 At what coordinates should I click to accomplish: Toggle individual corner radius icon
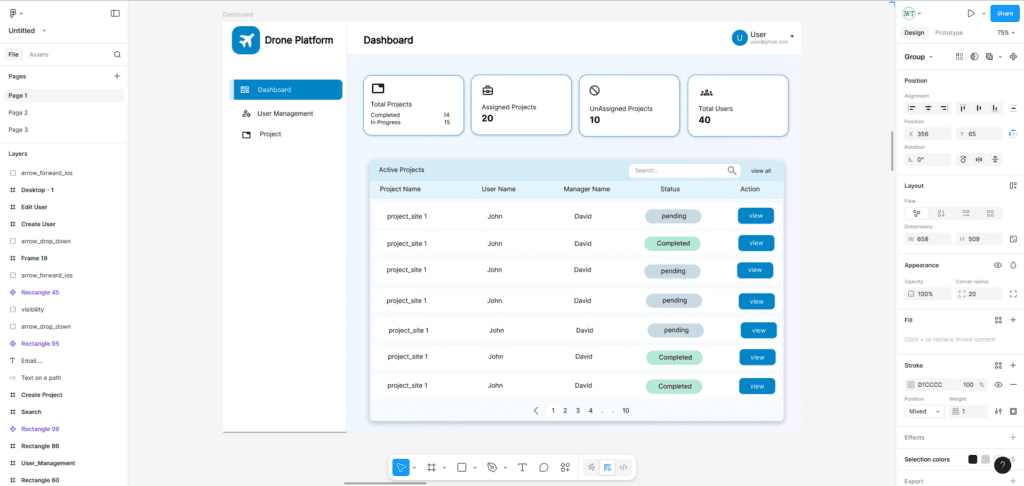pyautogui.click(x=1013, y=294)
